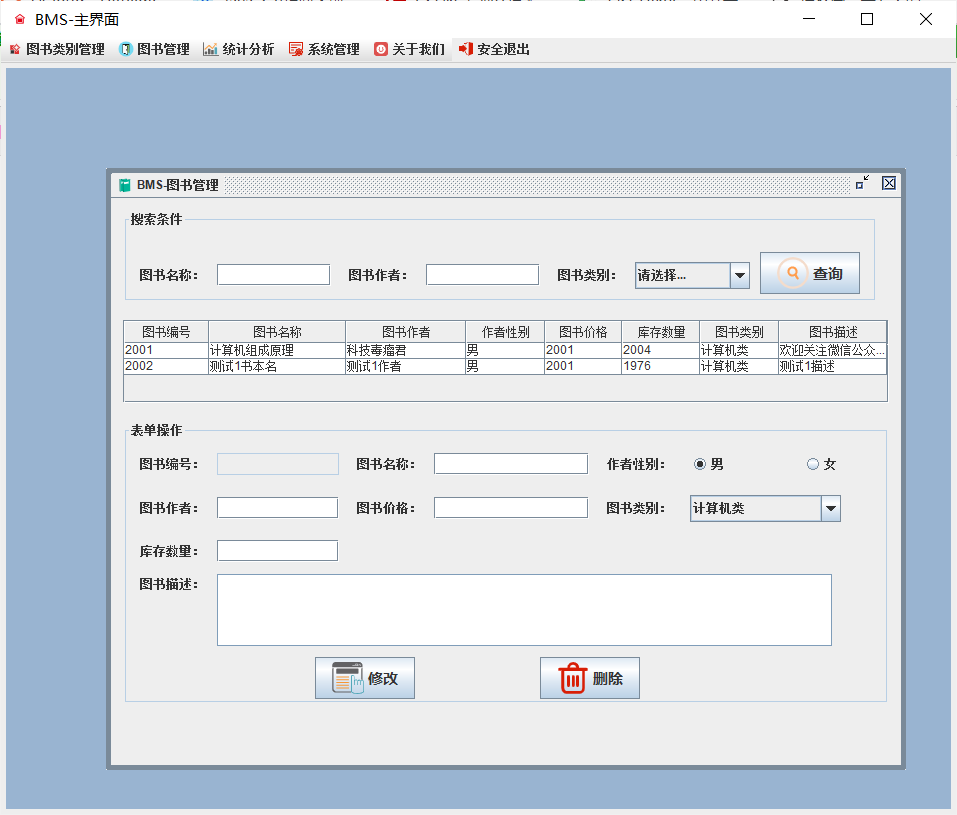Click the 作者性别 column header
Screen dimensions: 957x815
click(x=505, y=332)
